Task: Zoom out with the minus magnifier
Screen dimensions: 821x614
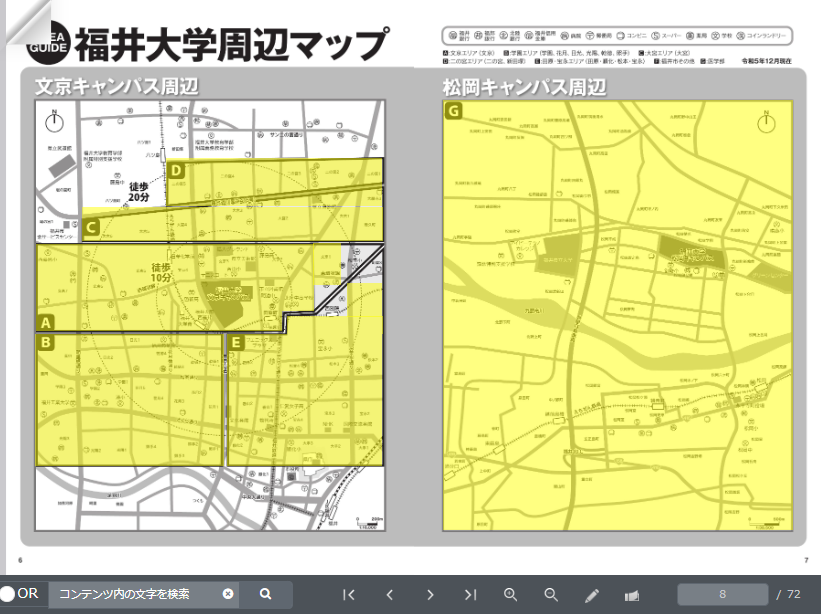Action: click(551, 595)
